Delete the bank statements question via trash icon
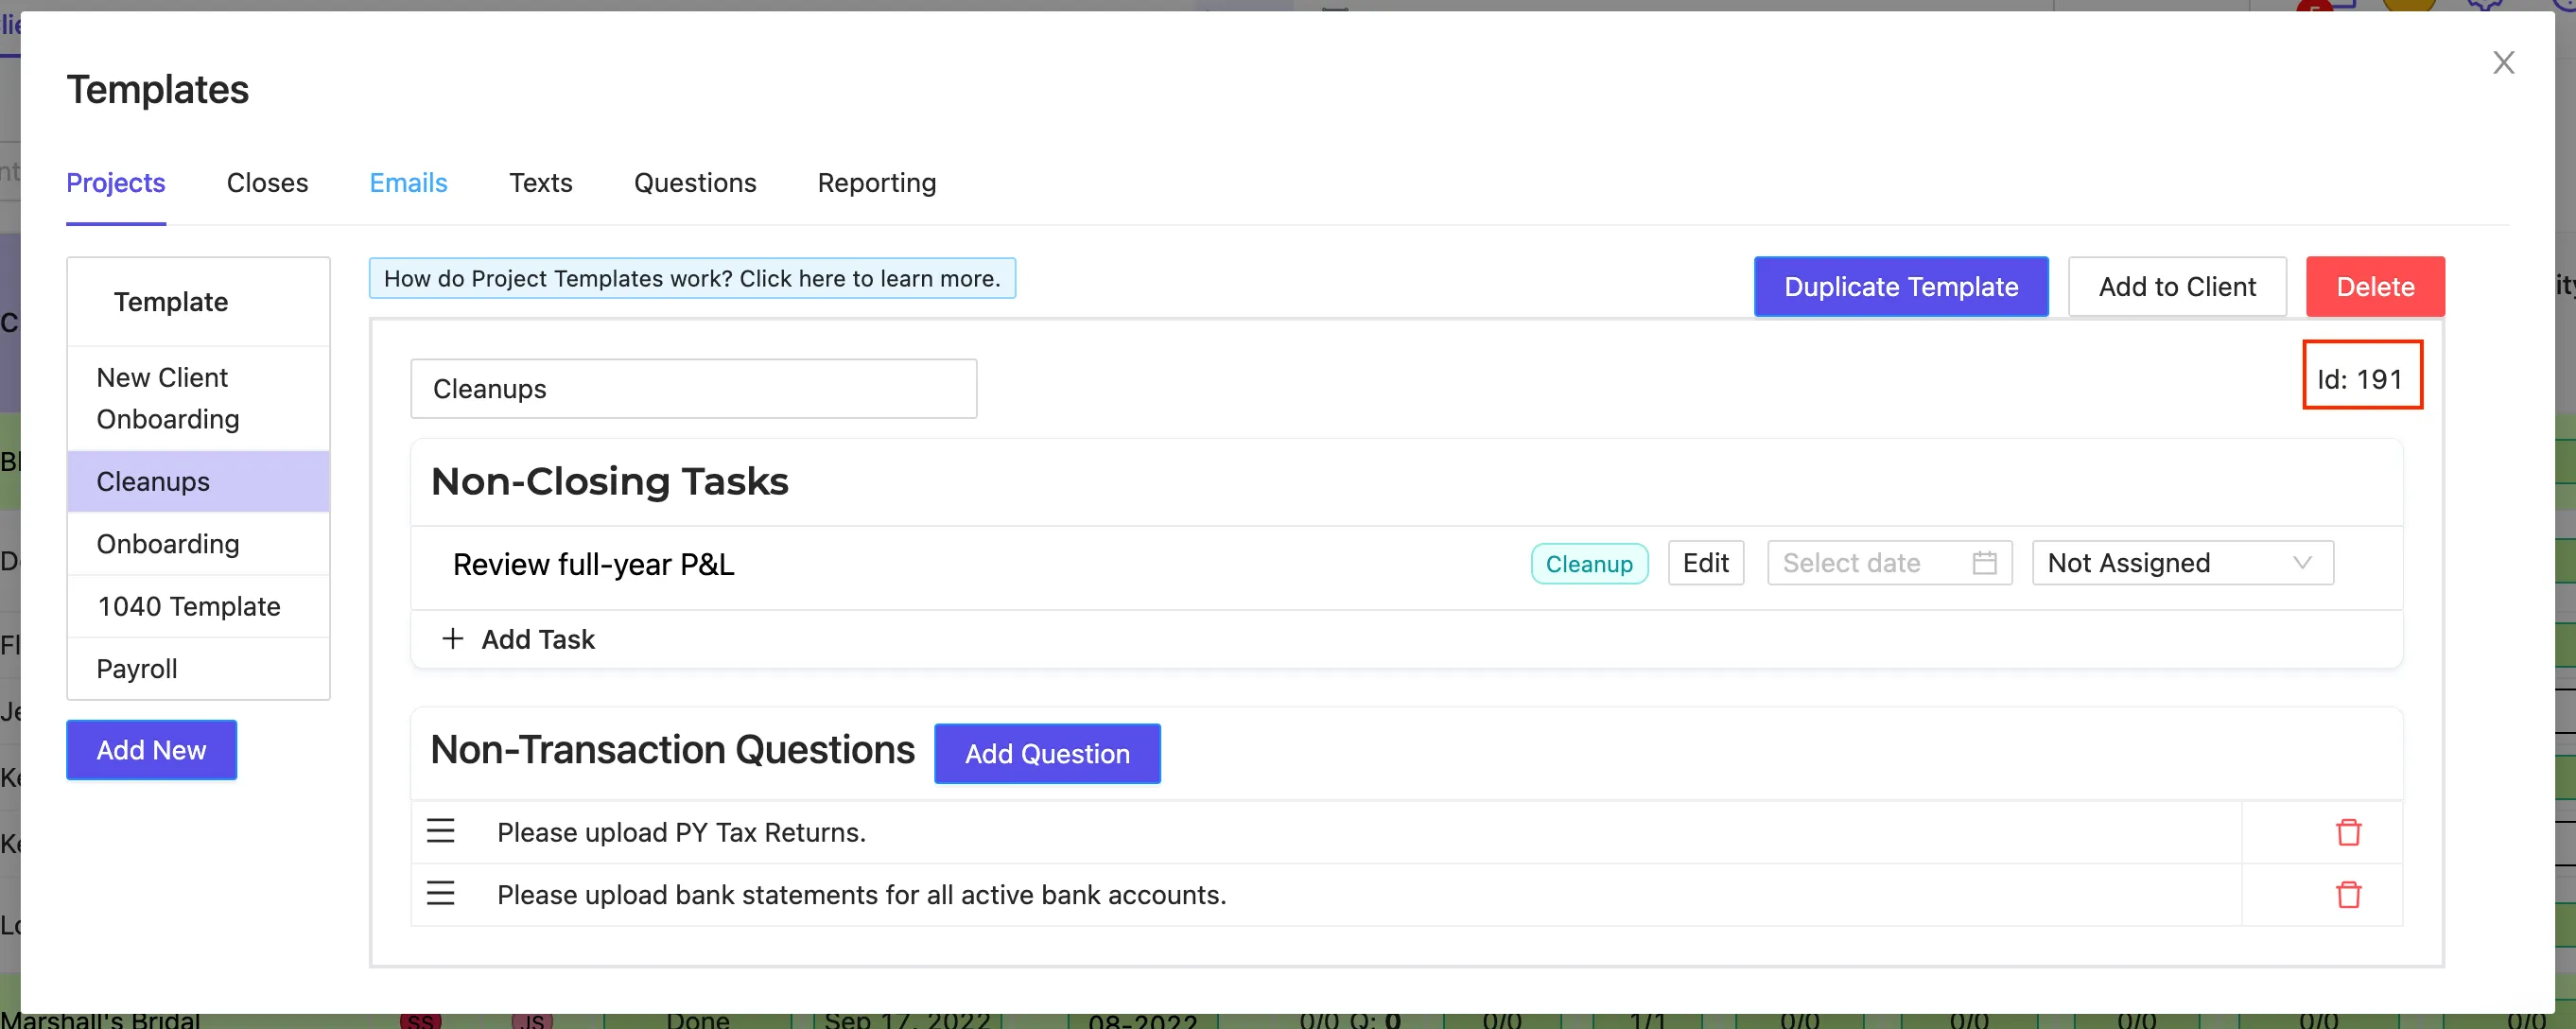This screenshot has width=2576, height=1029. [2348, 894]
